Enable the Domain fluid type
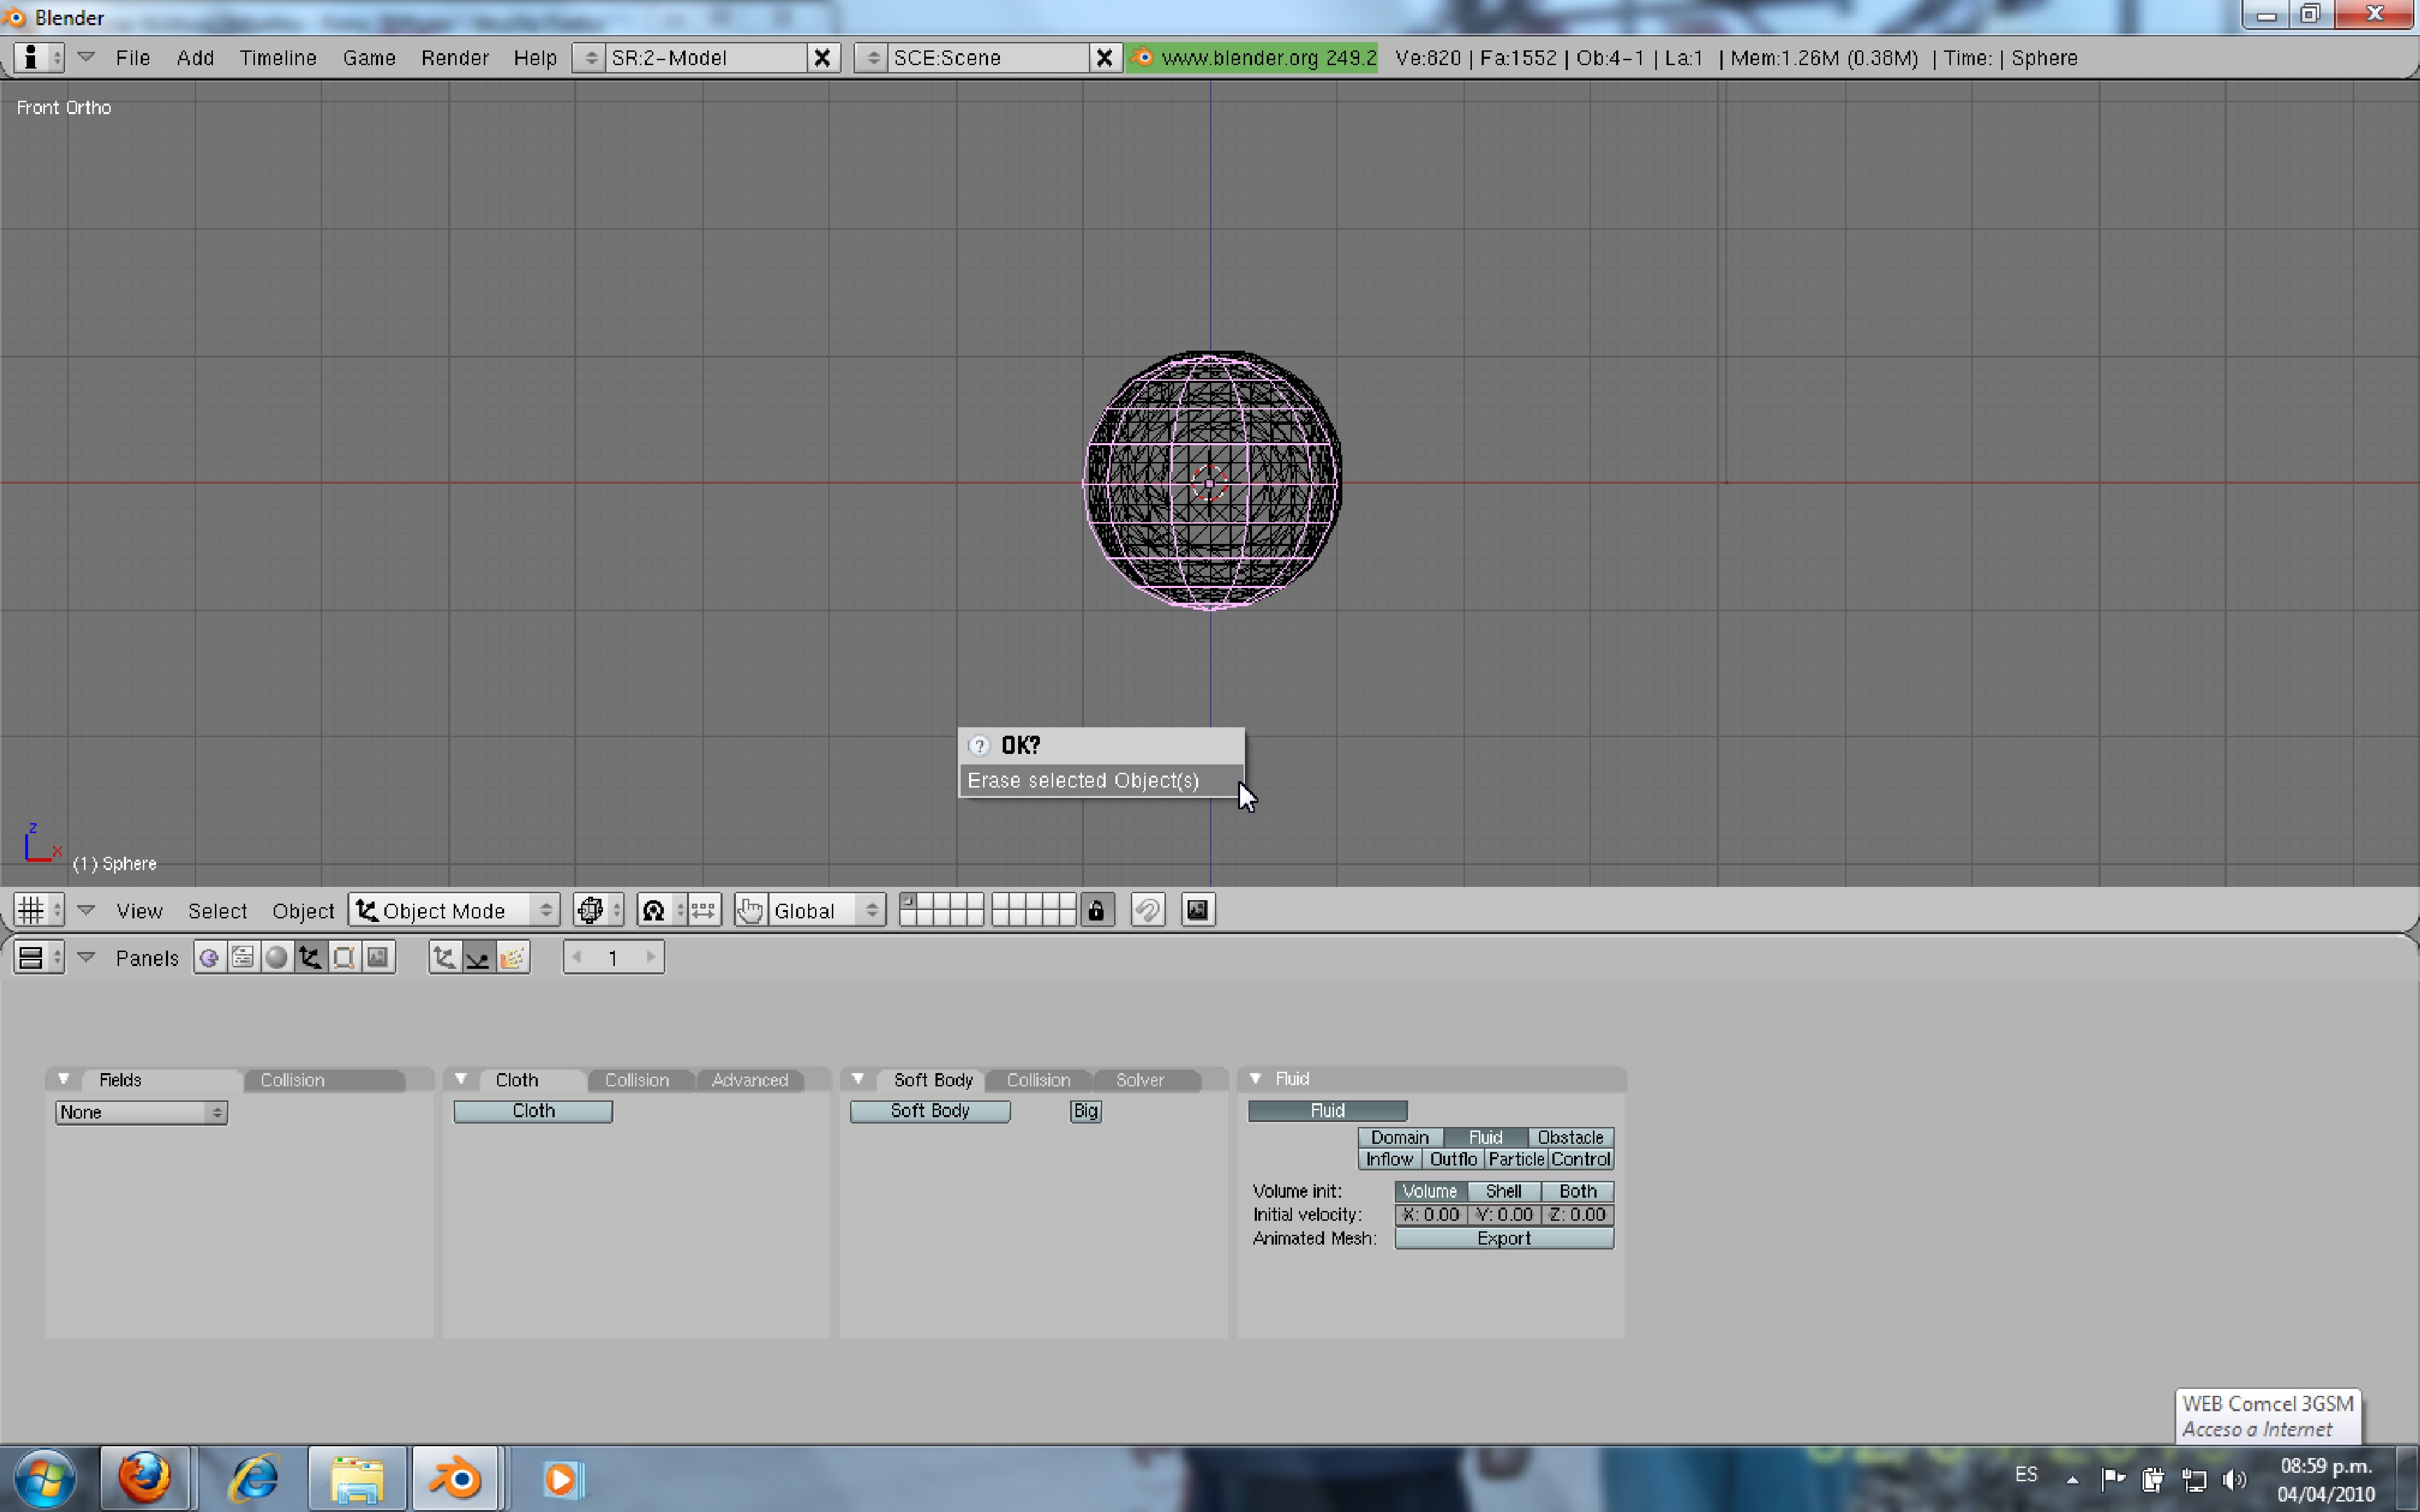Viewport: 2420px width, 1512px height. pyautogui.click(x=1399, y=1137)
